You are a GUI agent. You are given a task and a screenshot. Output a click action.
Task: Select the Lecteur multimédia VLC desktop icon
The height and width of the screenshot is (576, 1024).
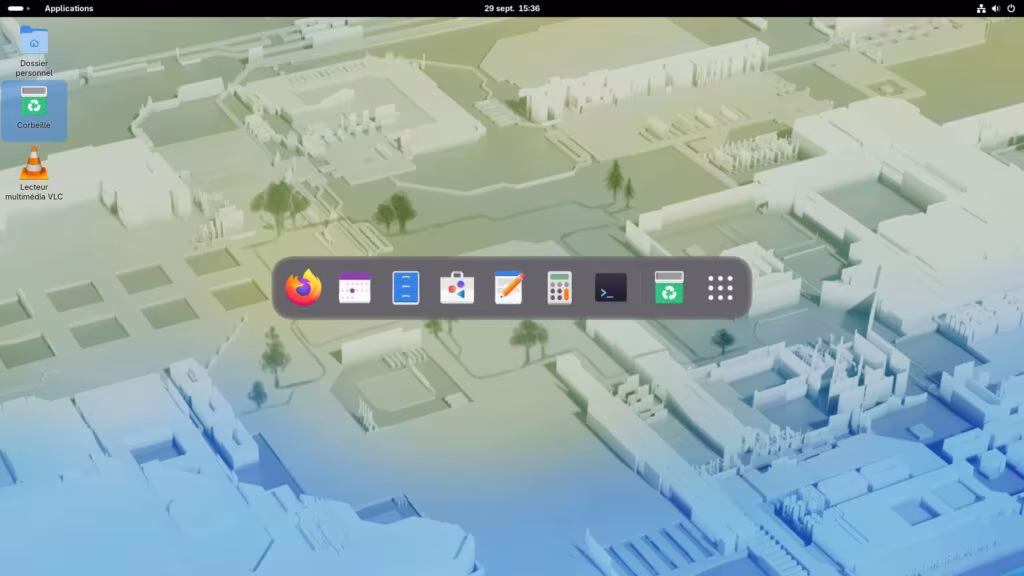(34, 173)
